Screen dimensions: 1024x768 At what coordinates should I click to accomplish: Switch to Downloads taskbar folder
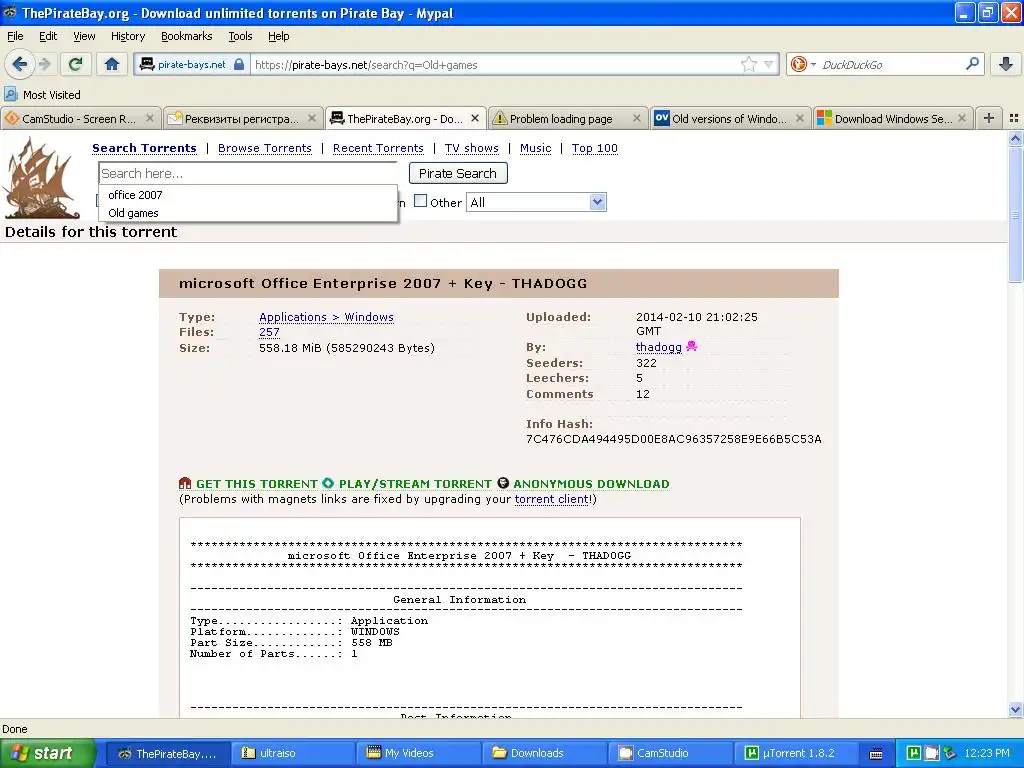[545, 753]
